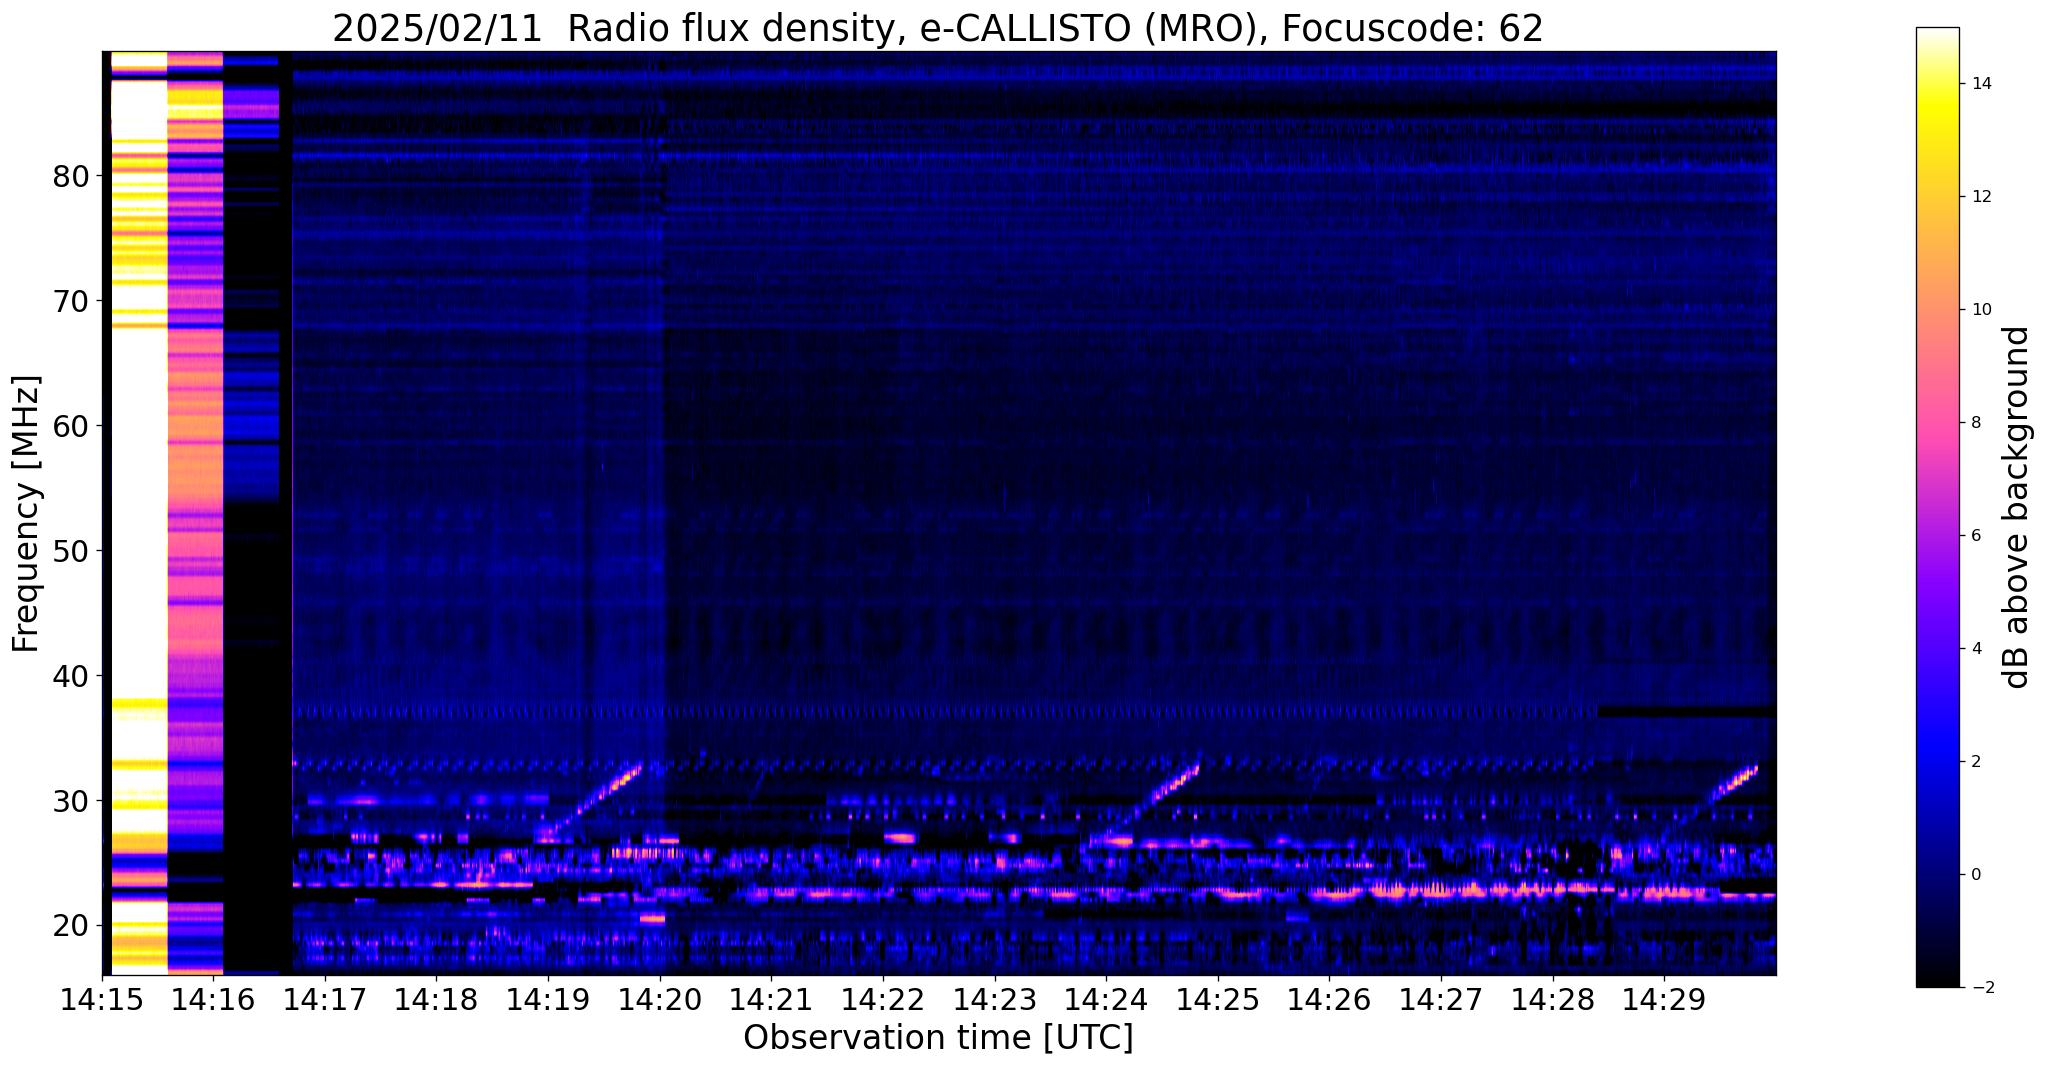This screenshot has width=2047, height=1067.
Task: Click the black horizontal gap near 37 MHz at 14:29
Action: (x=1686, y=712)
